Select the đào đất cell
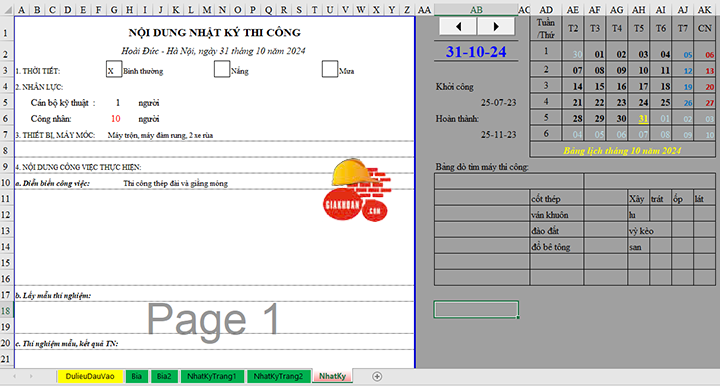The image size is (720, 386). click(x=557, y=230)
